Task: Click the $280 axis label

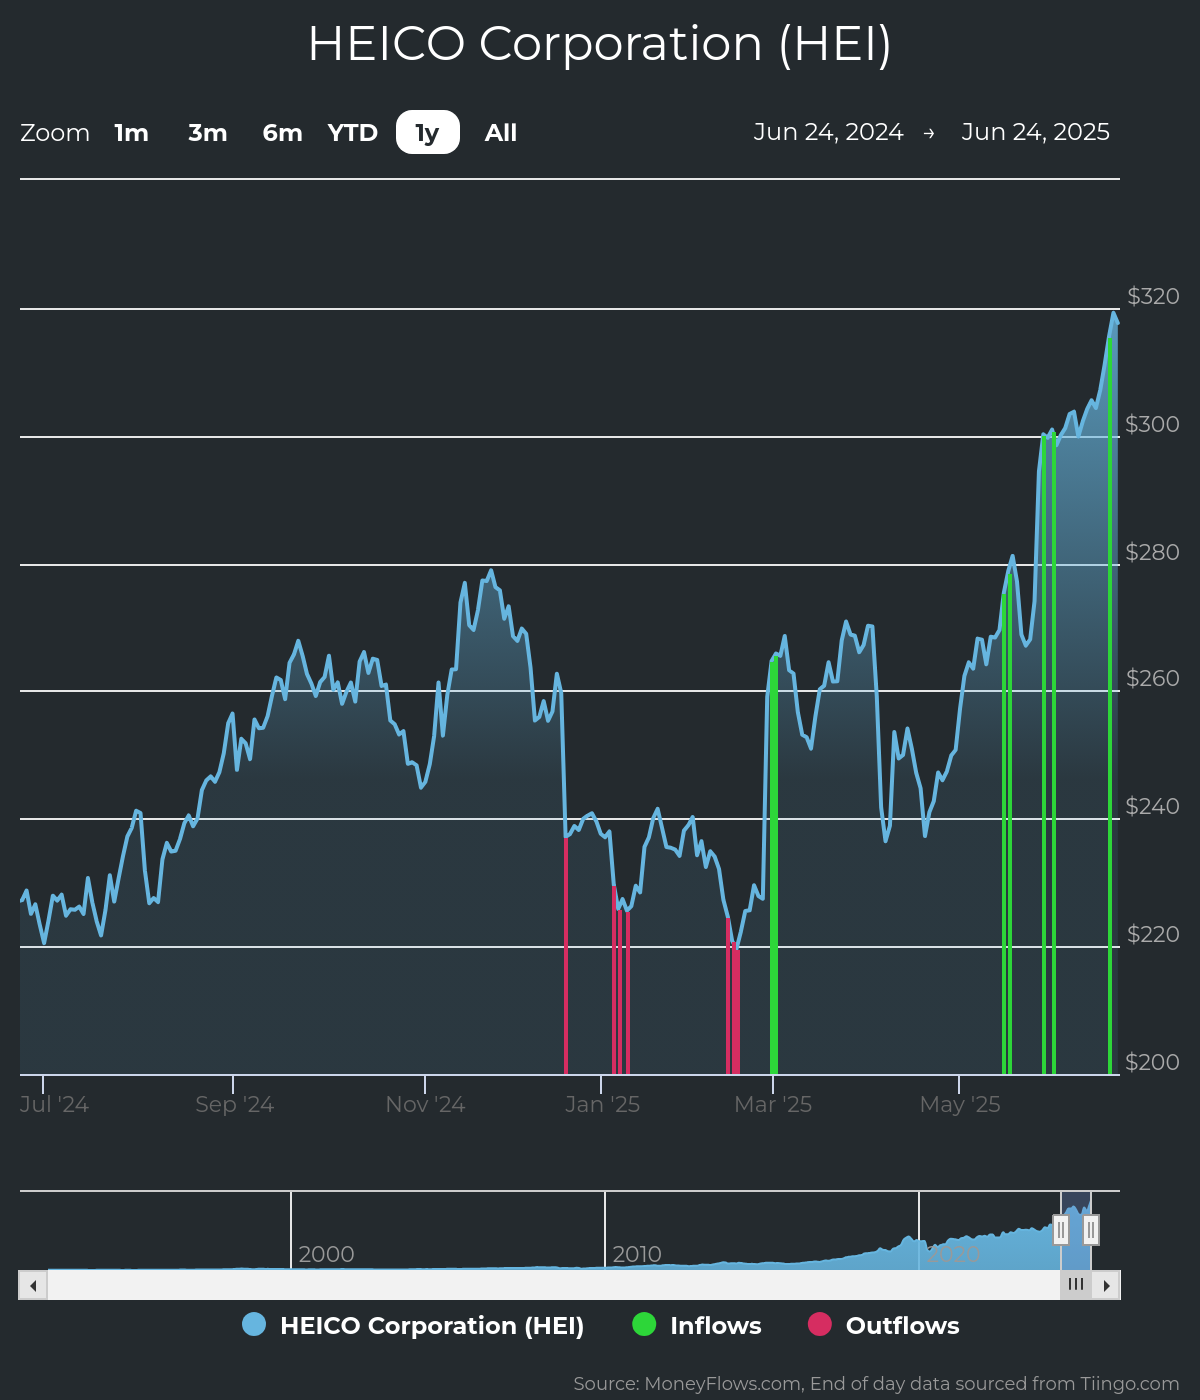Action: 1153,552
